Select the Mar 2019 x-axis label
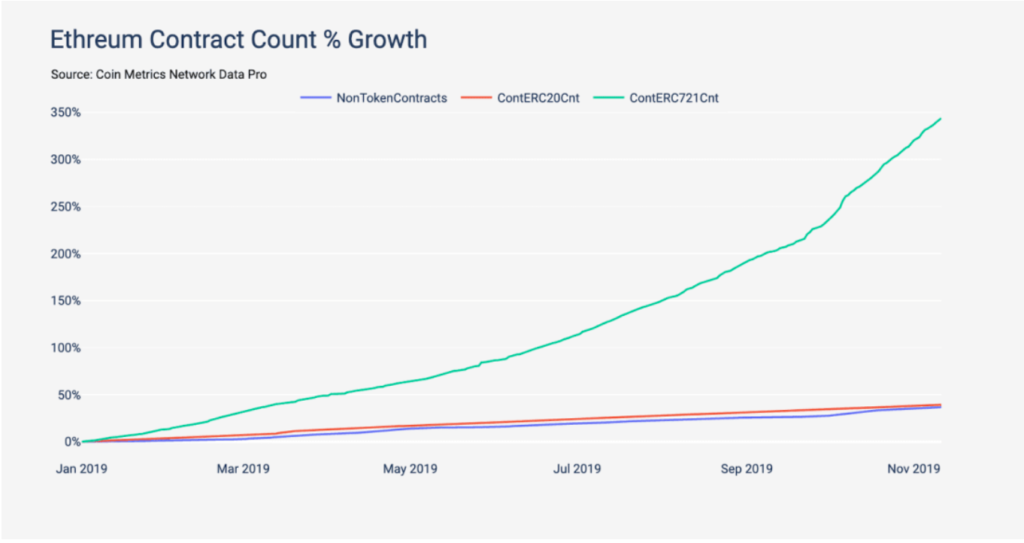 243,468
